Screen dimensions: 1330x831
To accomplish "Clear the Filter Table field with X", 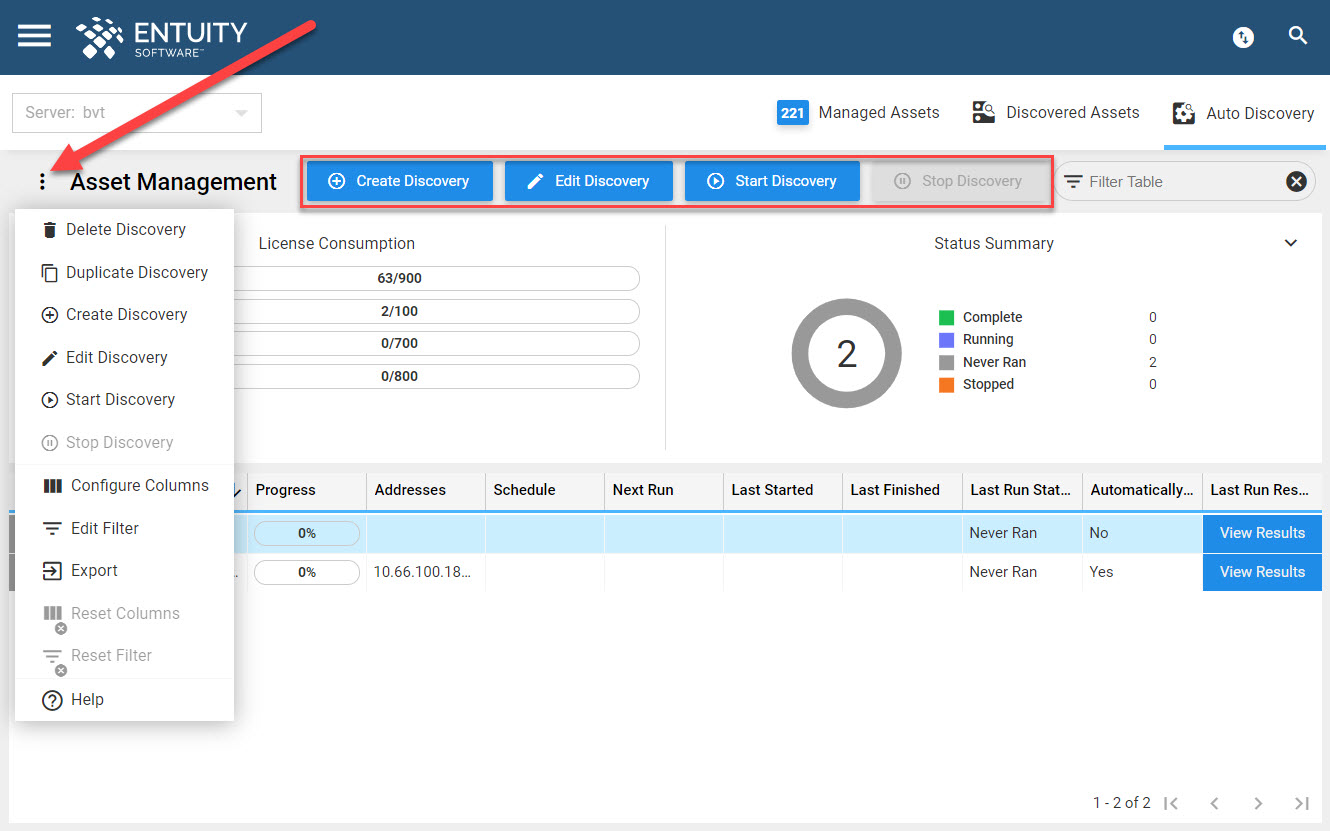I will pyautogui.click(x=1296, y=181).
